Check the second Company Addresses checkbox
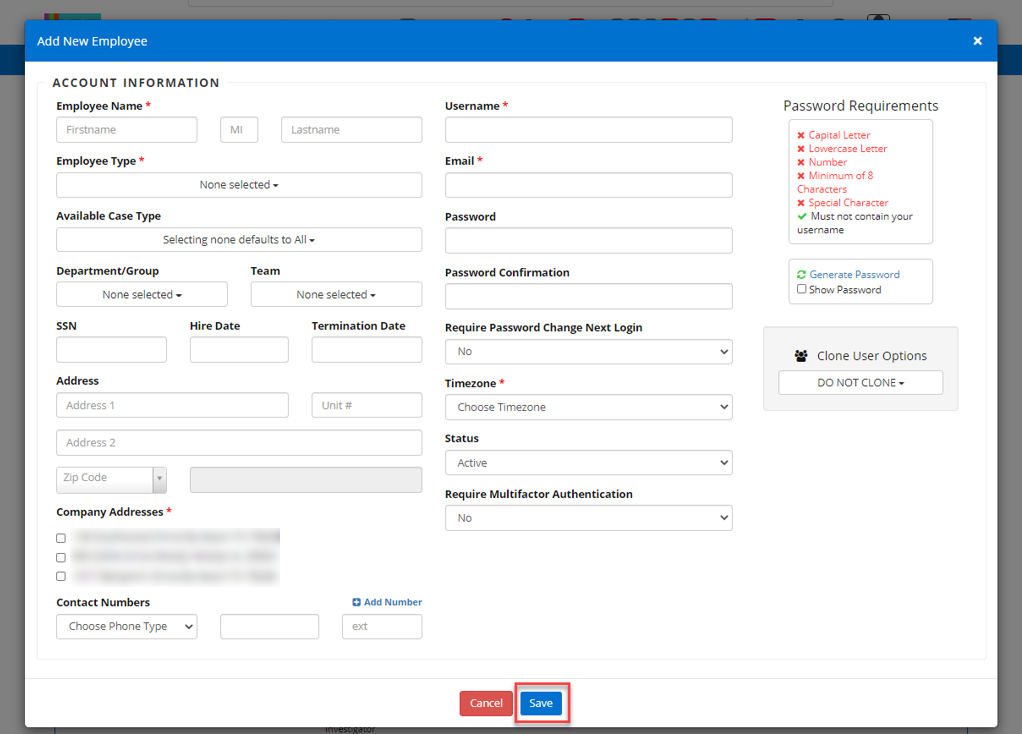Image resolution: width=1022 pixels, height=734 pixels. click(x=61, y=557)
